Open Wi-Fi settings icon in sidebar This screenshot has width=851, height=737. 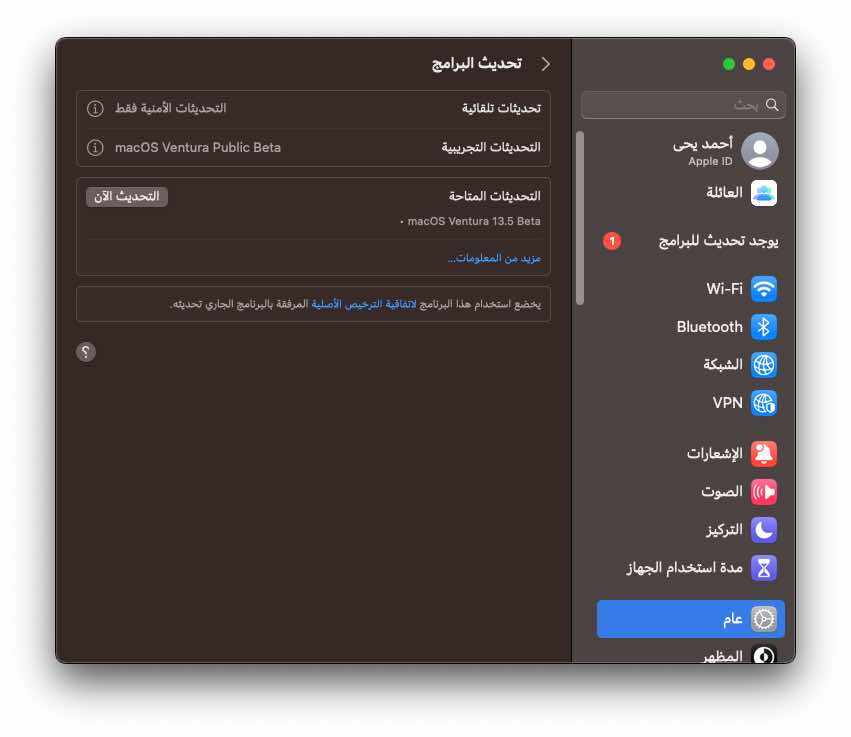tap(763, 289)
